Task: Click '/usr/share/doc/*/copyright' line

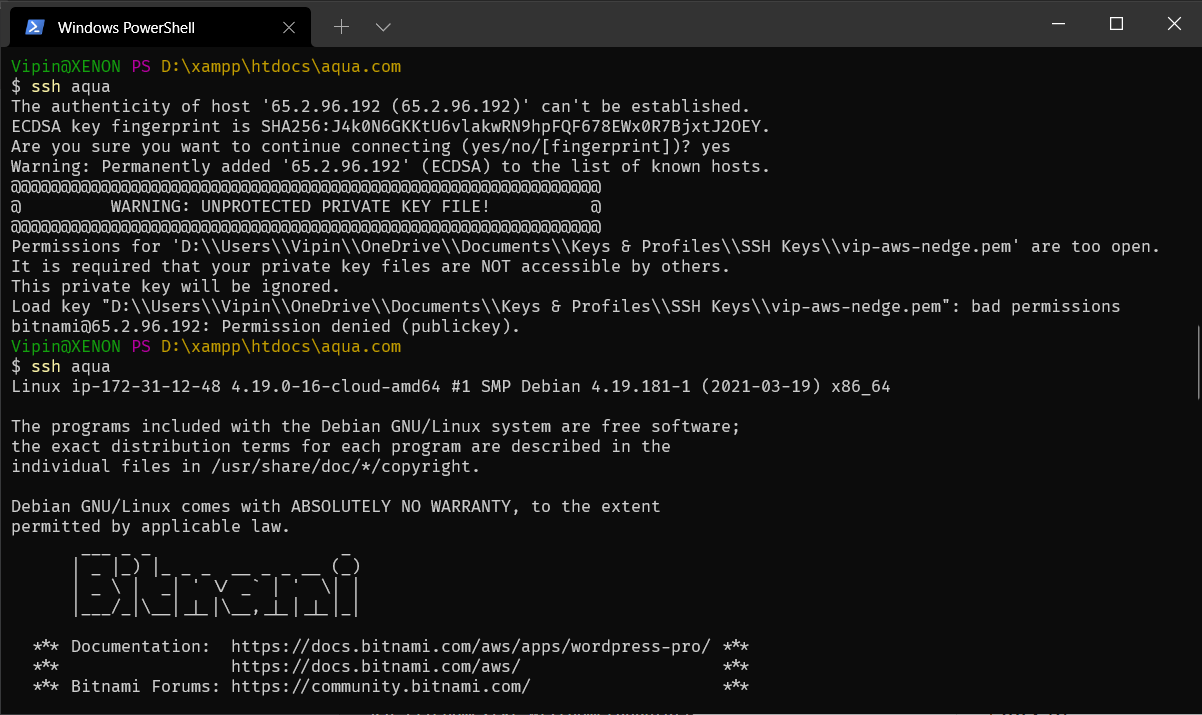Action: 246,467
